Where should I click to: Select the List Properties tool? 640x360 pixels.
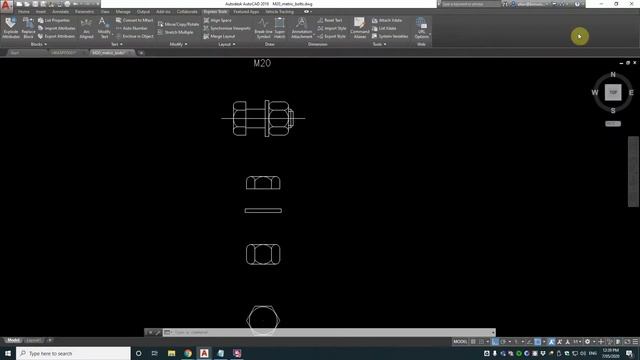click(54, 20)
